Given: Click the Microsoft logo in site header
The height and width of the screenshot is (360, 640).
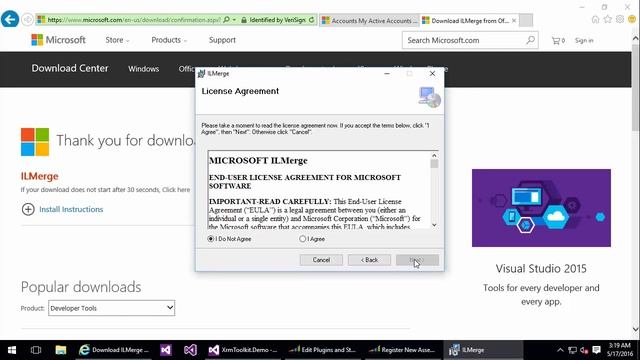Looking at the screenshot, I should pyautogui.click(x=58, y=40).
